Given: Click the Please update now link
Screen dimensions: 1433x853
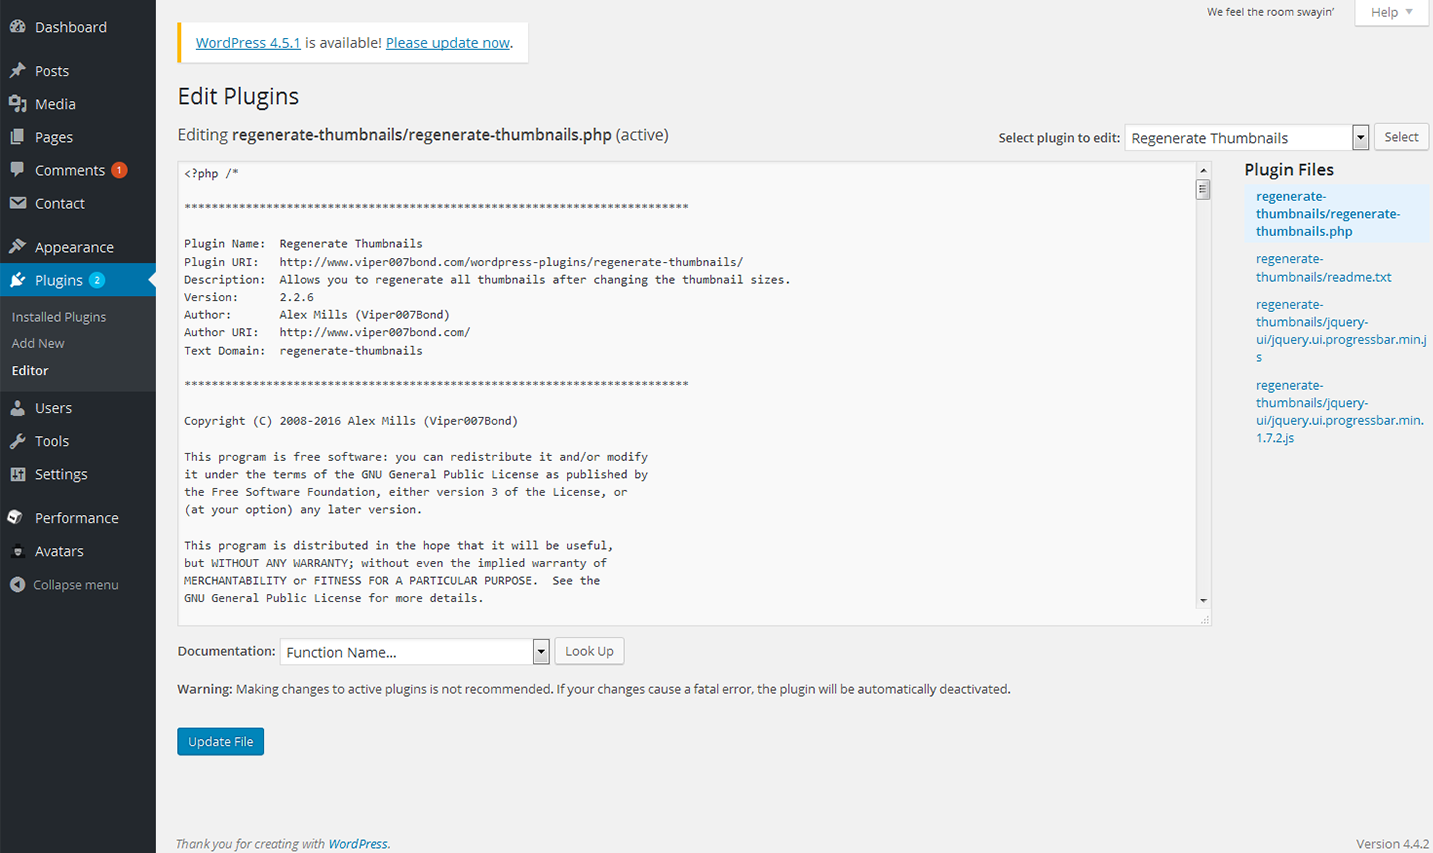Looking at the screenshot, I should [x=448, y=43].
